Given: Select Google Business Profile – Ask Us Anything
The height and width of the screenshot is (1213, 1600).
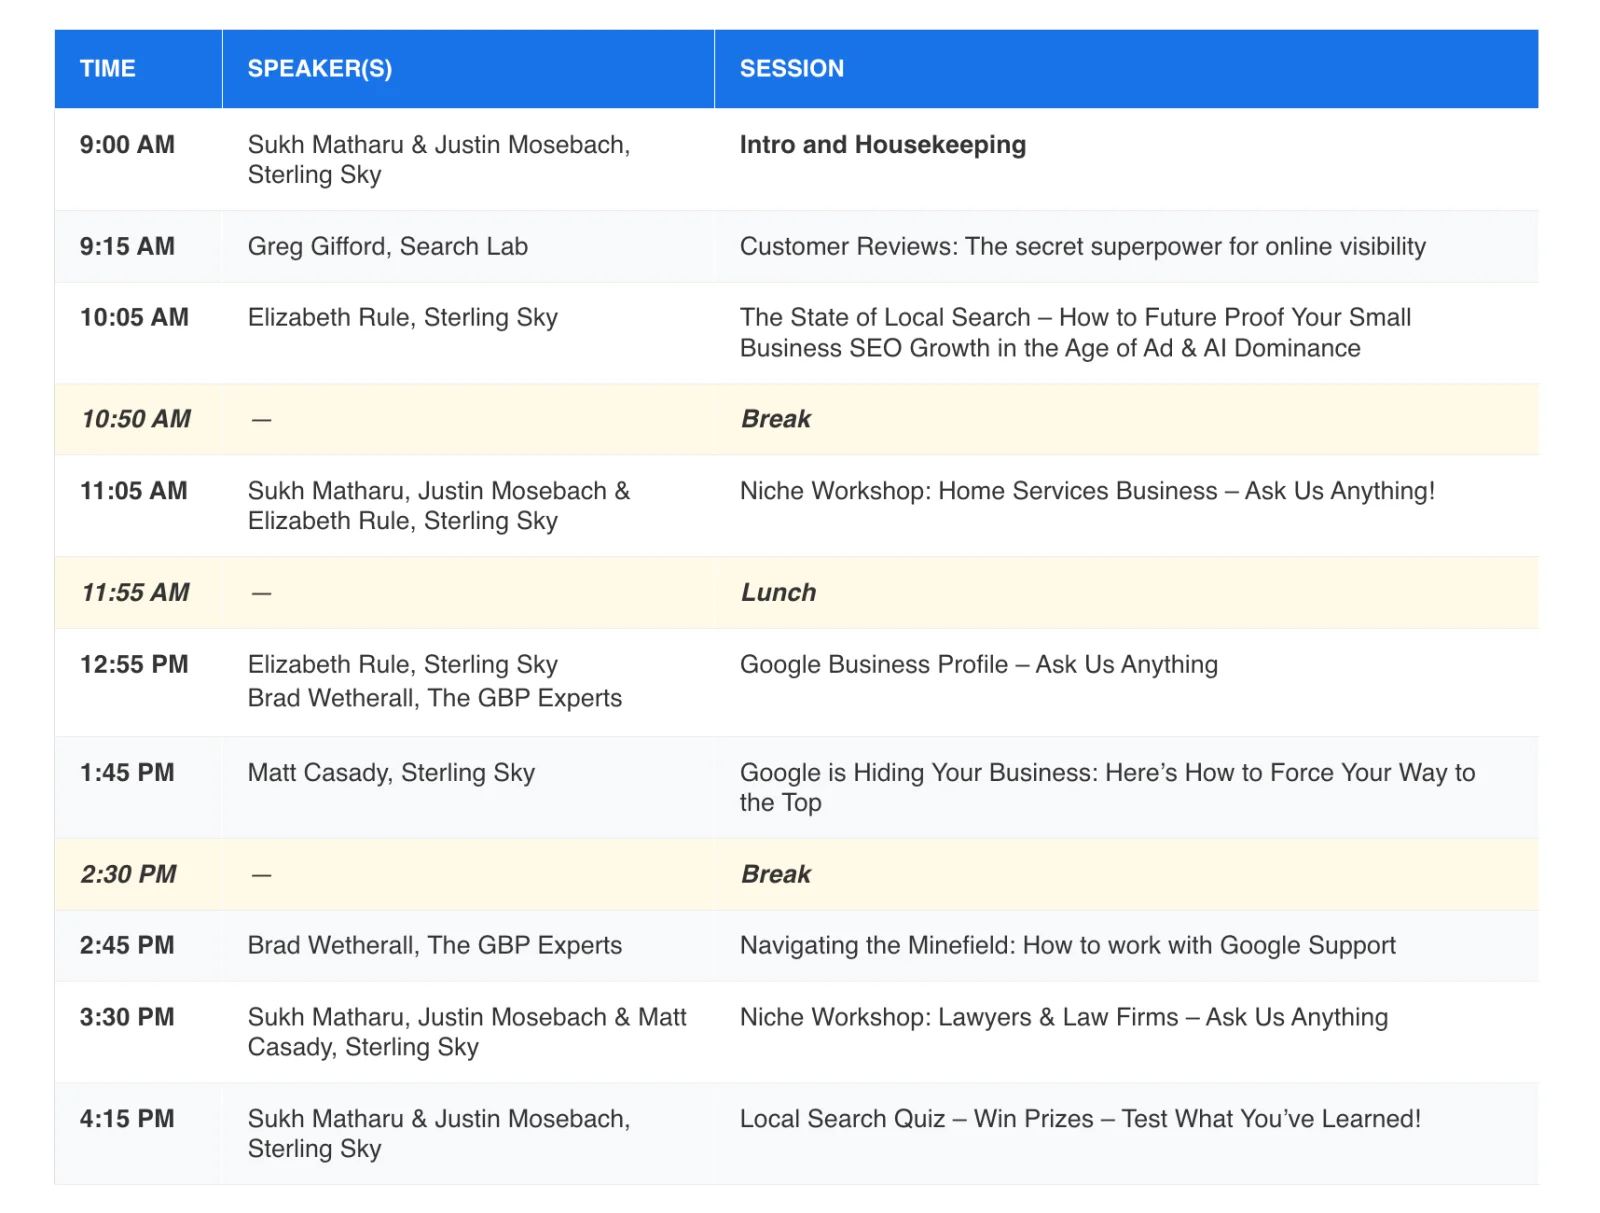Looking at the screenshot, I should pos(979,665).
